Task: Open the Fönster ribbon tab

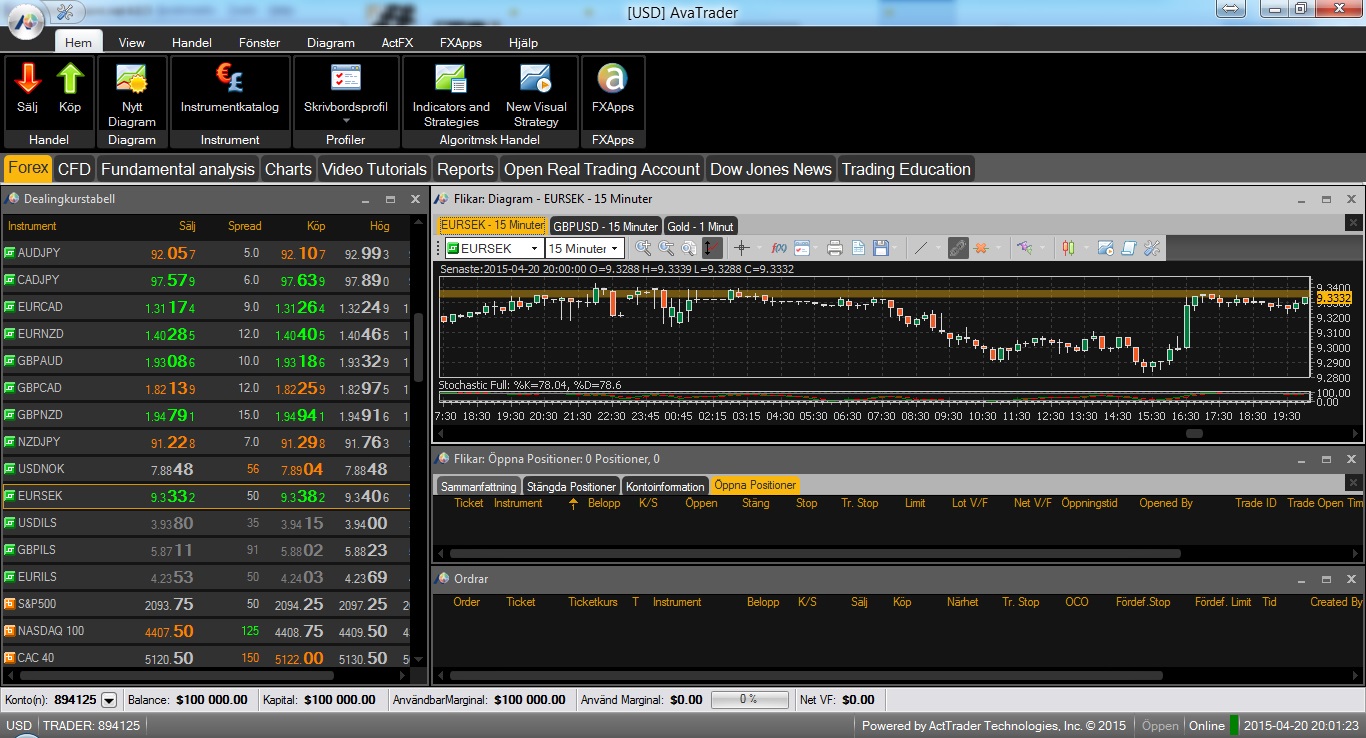Action: point(259,43)
